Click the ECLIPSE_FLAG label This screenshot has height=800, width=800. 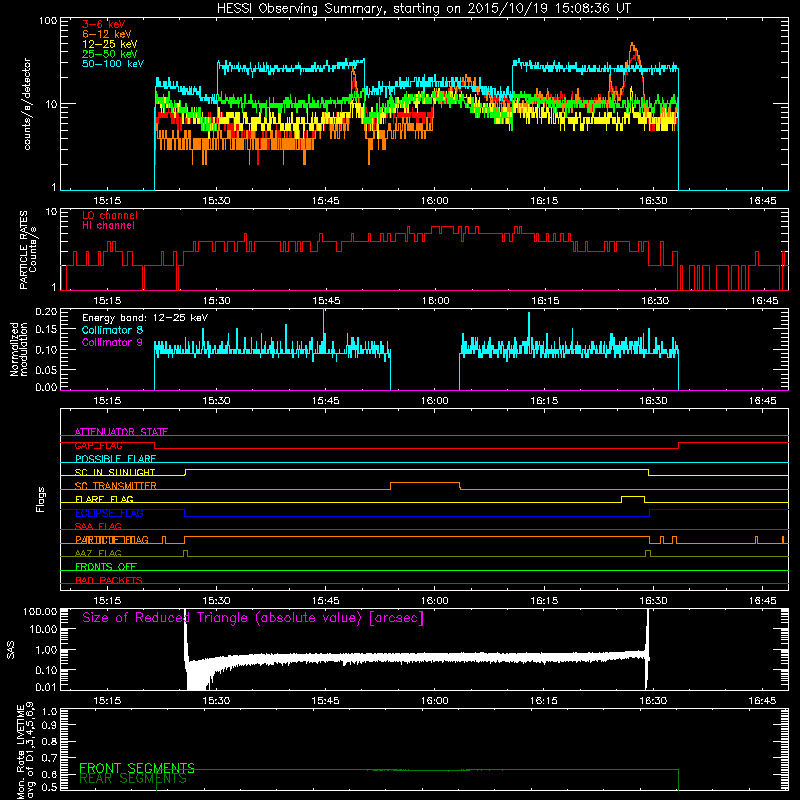(109, 513)
